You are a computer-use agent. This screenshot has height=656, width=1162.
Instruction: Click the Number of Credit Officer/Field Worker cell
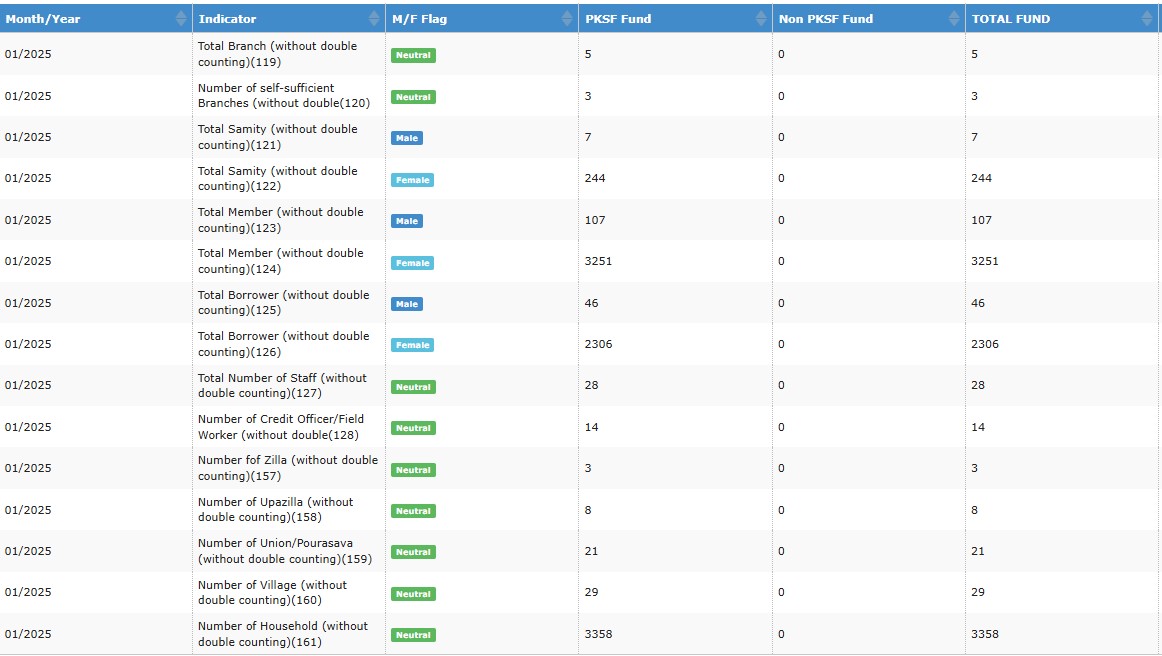pyautogui.click(x=281, y=427)
